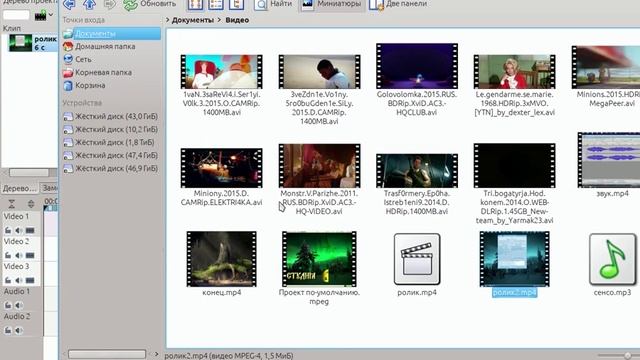Image resolution: width=640 pixels, height=360 pixels.
Task: Mute the Video 3 track
Action: click(18, 280)
